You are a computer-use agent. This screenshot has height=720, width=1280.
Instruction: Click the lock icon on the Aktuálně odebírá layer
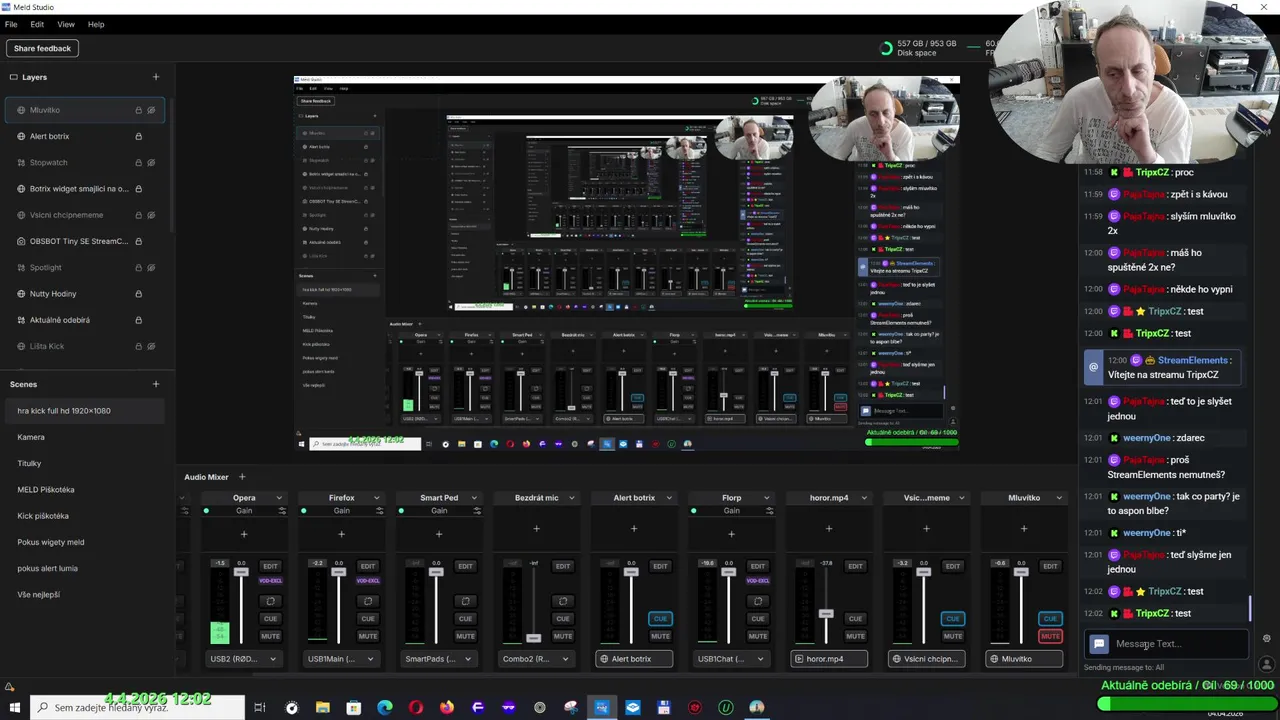pos(138,320)
